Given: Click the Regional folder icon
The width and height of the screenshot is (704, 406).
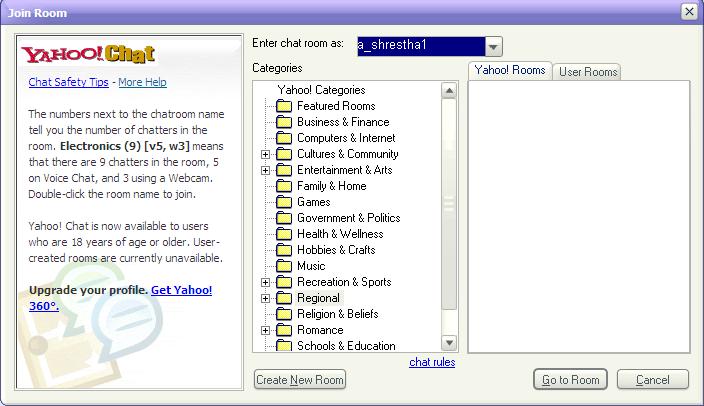Looking at the screenshot, I should click(x=284, y=298).
